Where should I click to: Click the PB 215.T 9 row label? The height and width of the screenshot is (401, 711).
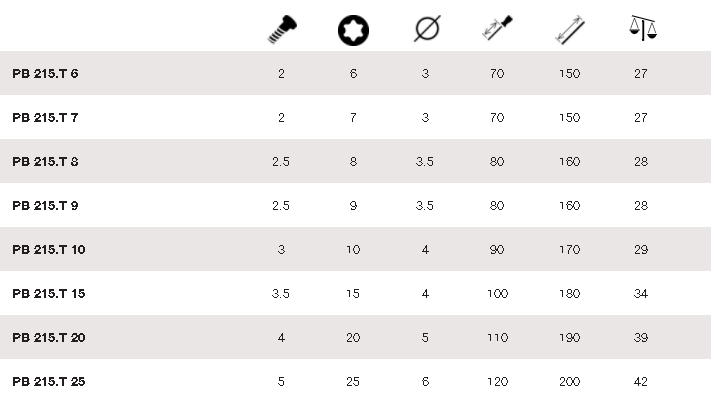(x=46, y=206)
